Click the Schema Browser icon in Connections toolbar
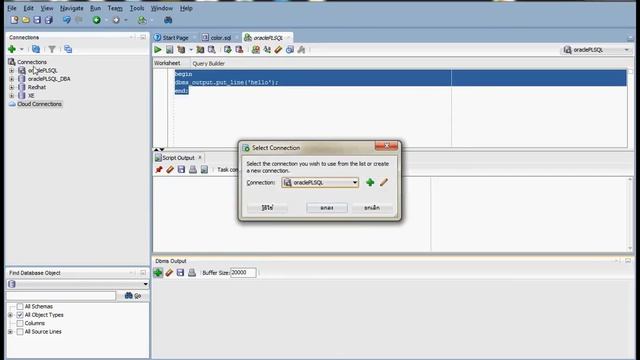Viewport: 640px width, 360px height. [68, 49]
